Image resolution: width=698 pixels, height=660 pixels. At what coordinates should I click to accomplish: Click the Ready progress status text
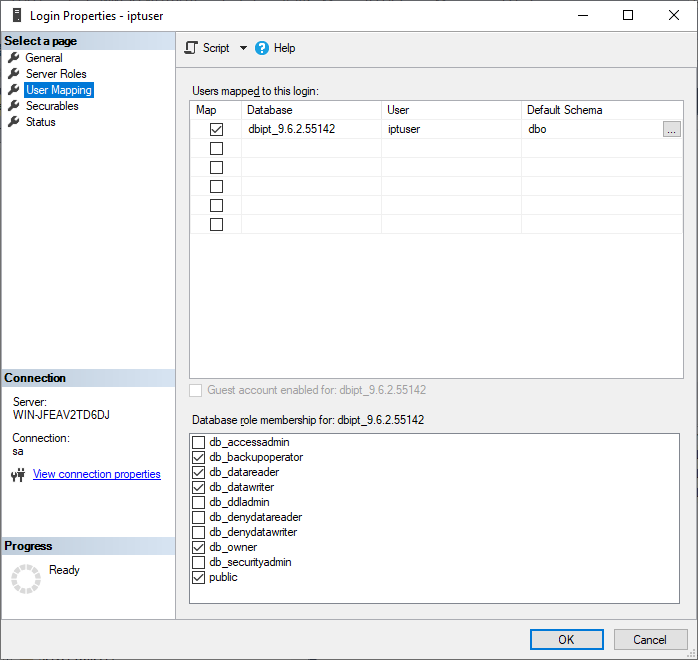coord(64,570)
